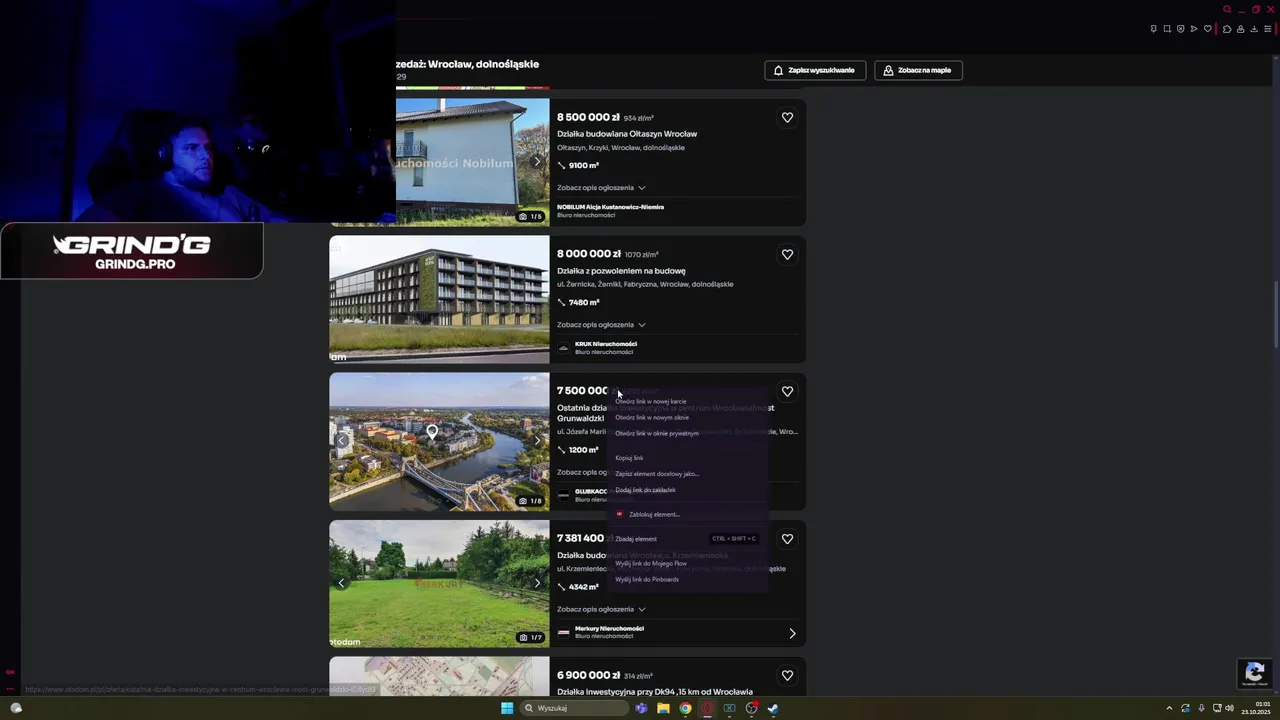
Task: Click the 'Zapisz wyszukiwanie' button
Action: coord(815,70)
